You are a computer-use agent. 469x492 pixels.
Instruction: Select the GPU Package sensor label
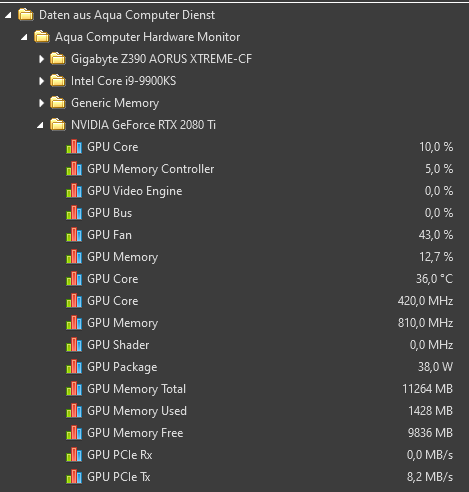pos(122,367)
